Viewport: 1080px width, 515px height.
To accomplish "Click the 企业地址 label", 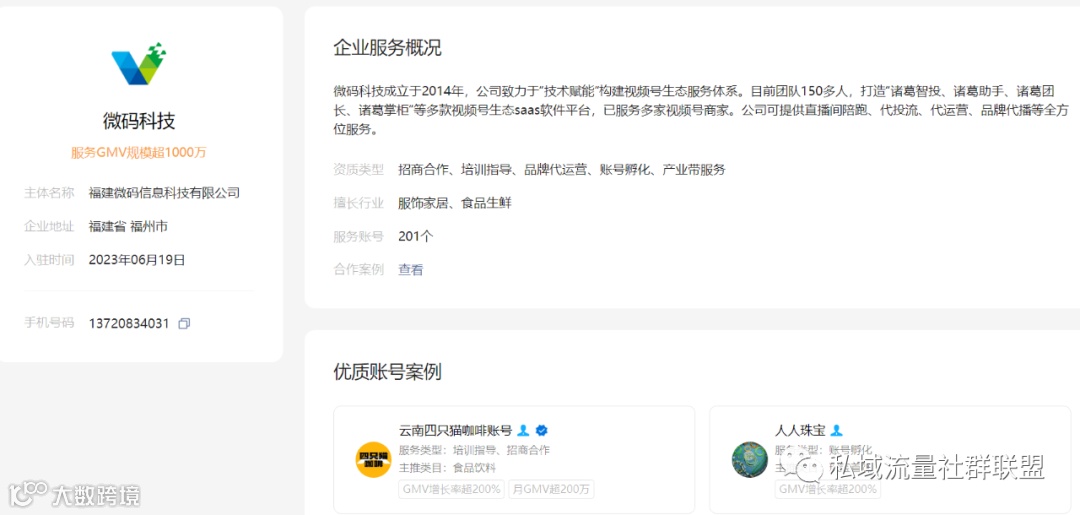I will pos(49,227).
